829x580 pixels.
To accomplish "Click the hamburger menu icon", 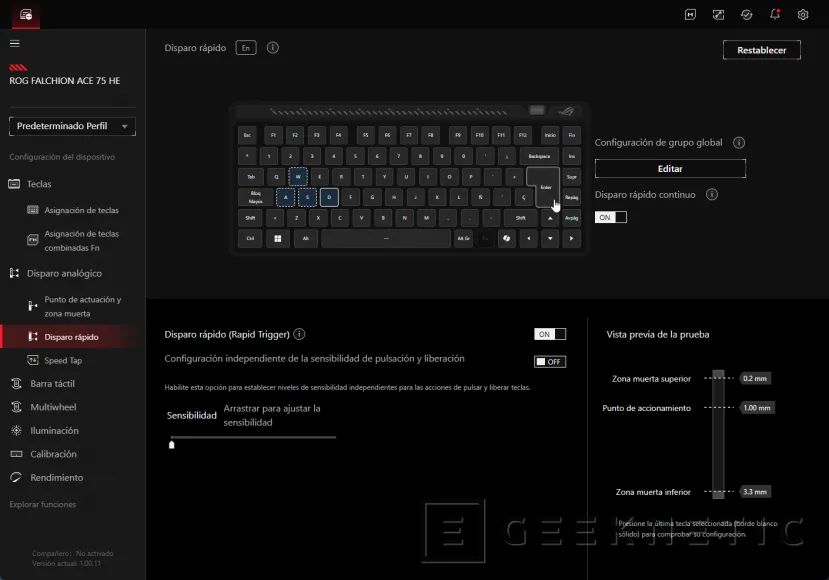I will tap(15, 43).
